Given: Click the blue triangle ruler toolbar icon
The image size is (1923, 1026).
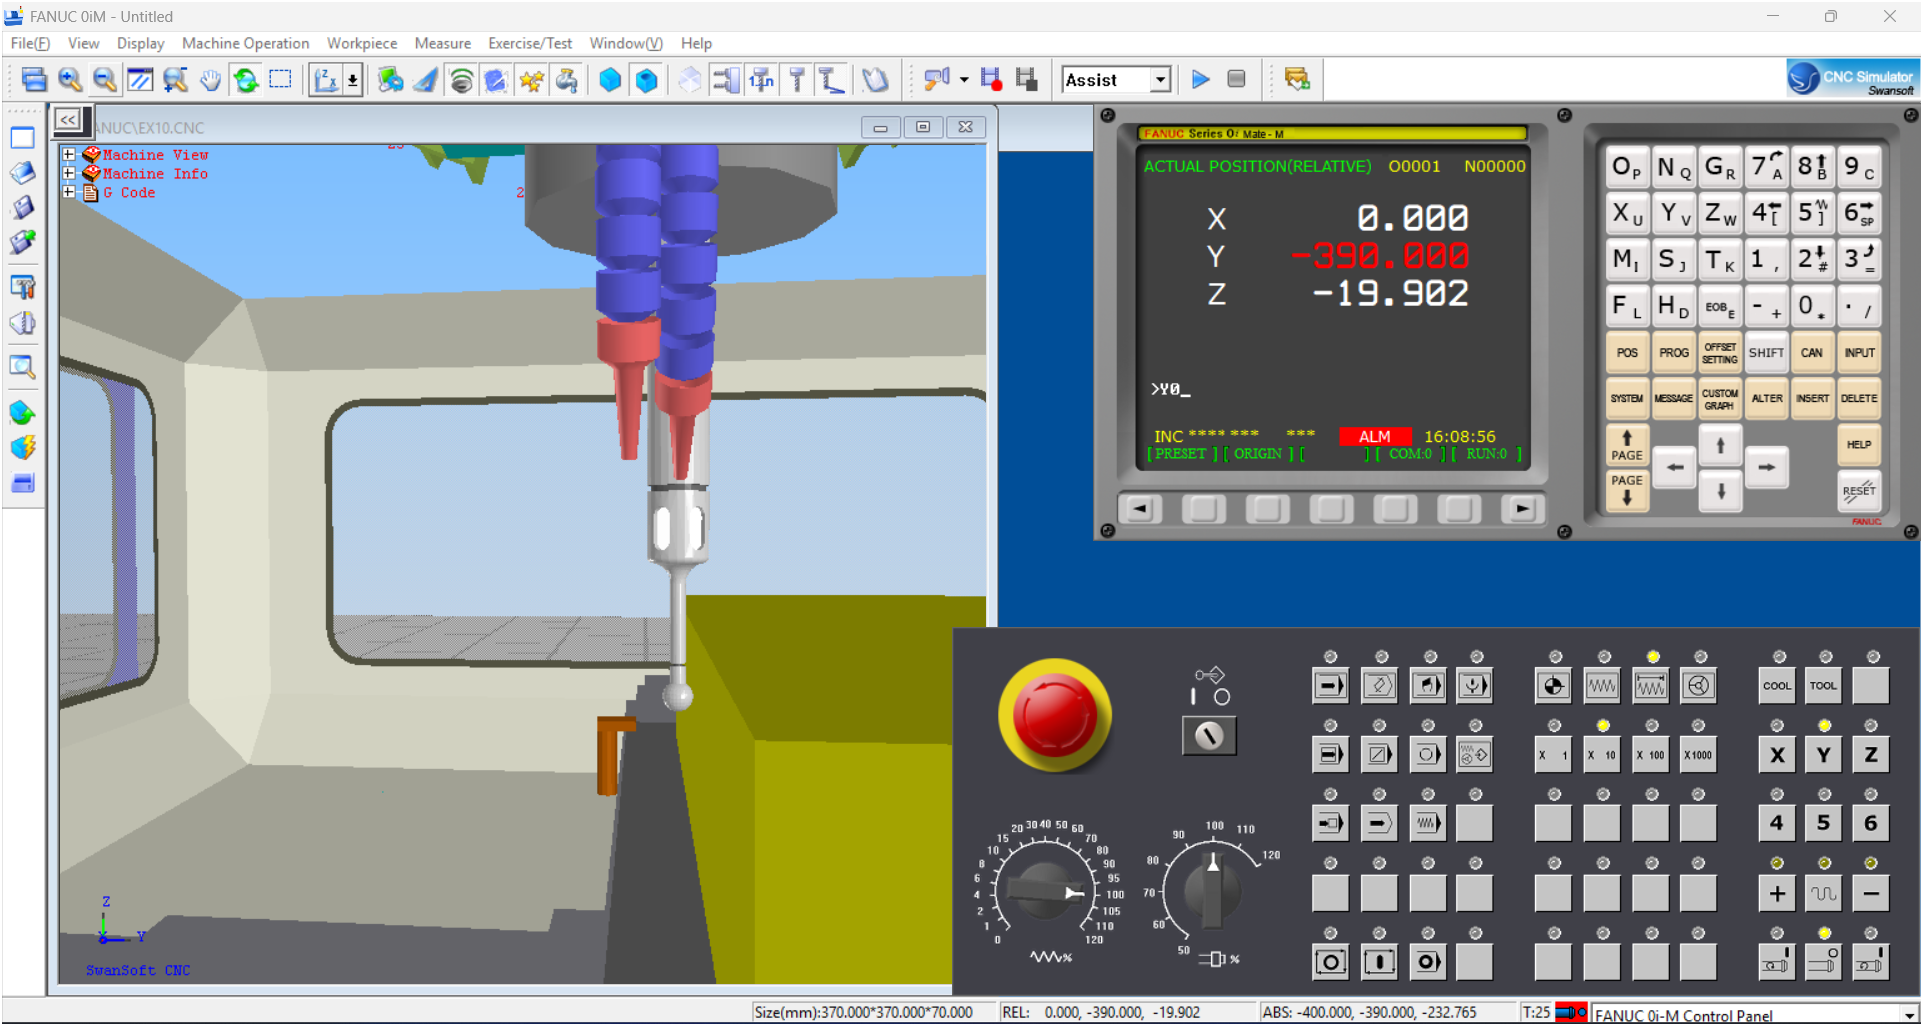Looking at the screenshot, I should pos(425,80).
